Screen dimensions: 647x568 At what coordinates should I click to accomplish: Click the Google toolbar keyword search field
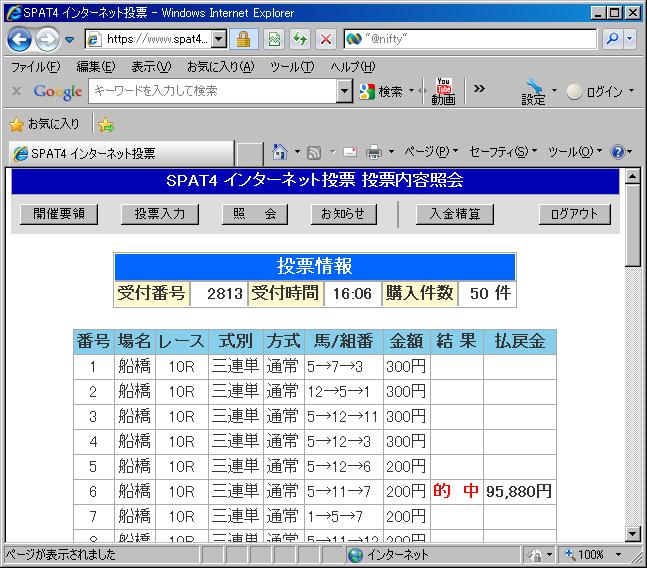pyautogui.click(x=213, y=91)
